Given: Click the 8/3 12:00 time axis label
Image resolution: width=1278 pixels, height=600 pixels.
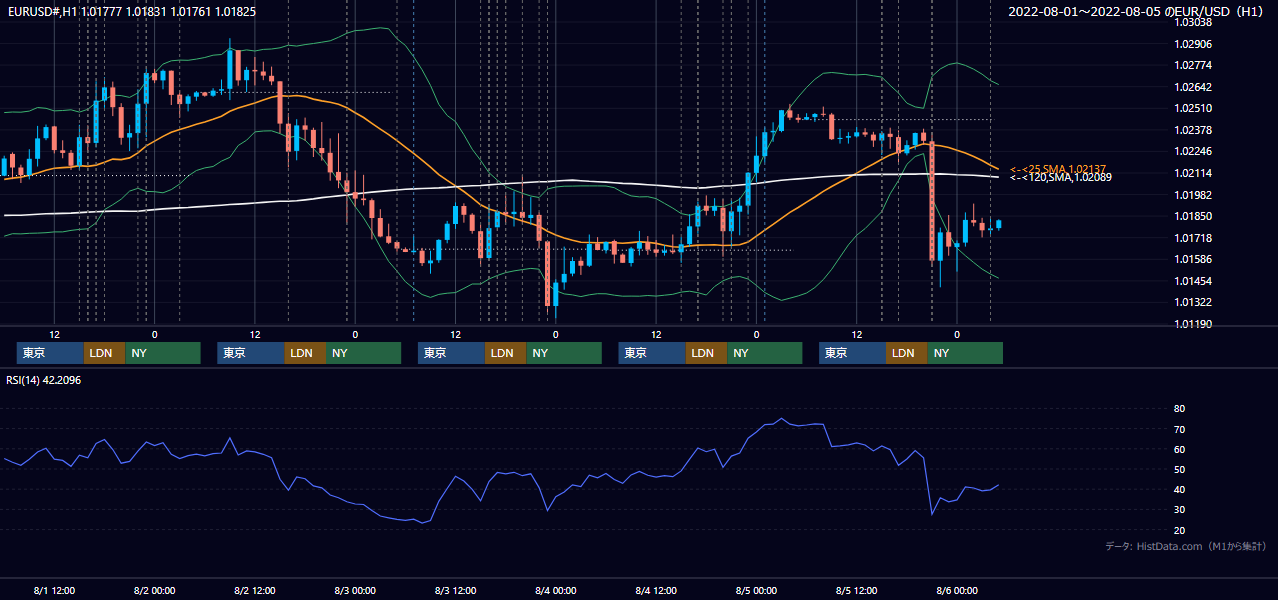Looking at the screenshot, I should pyautogui.click(x=455, y=590).
